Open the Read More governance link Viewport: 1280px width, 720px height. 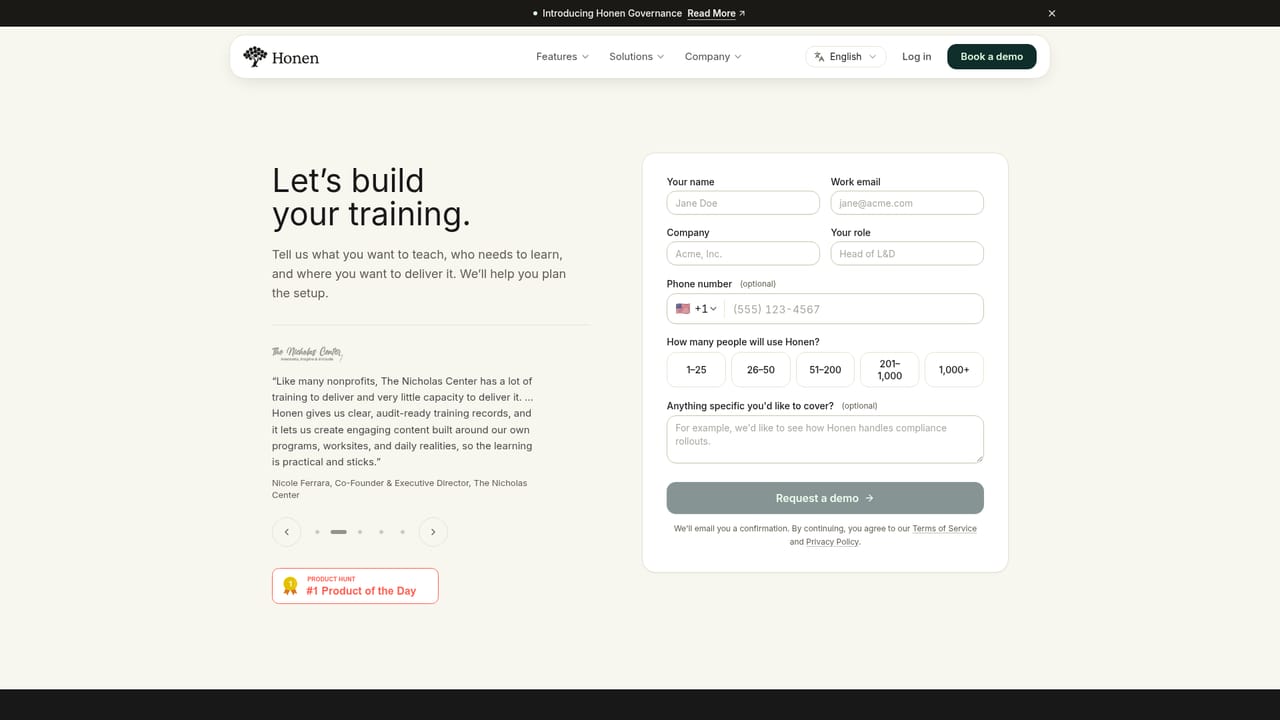(x=716, y=13)
